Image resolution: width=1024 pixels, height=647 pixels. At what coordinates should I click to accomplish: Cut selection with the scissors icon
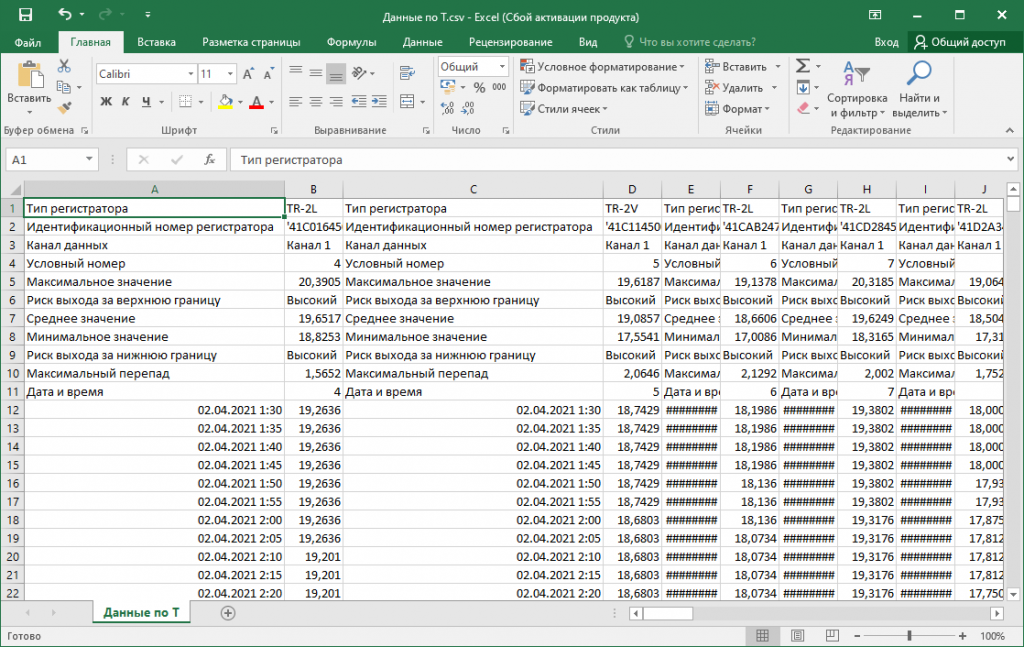point(64,66)
